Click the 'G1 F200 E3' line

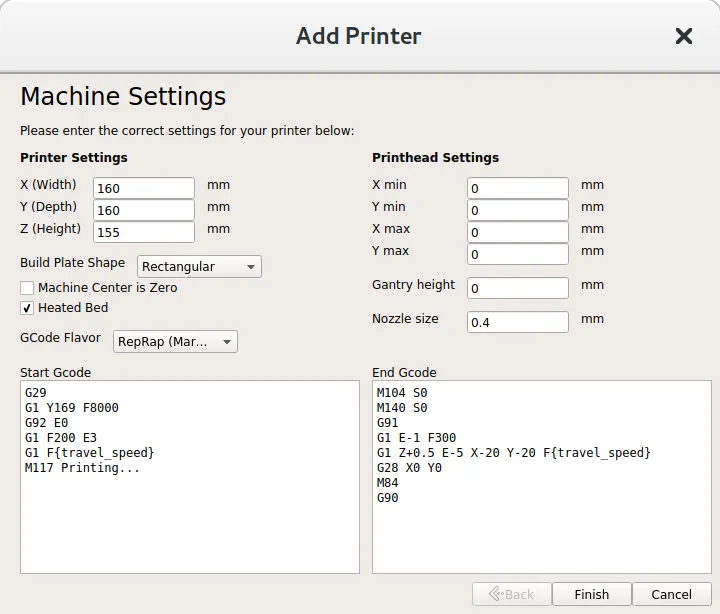61,438
